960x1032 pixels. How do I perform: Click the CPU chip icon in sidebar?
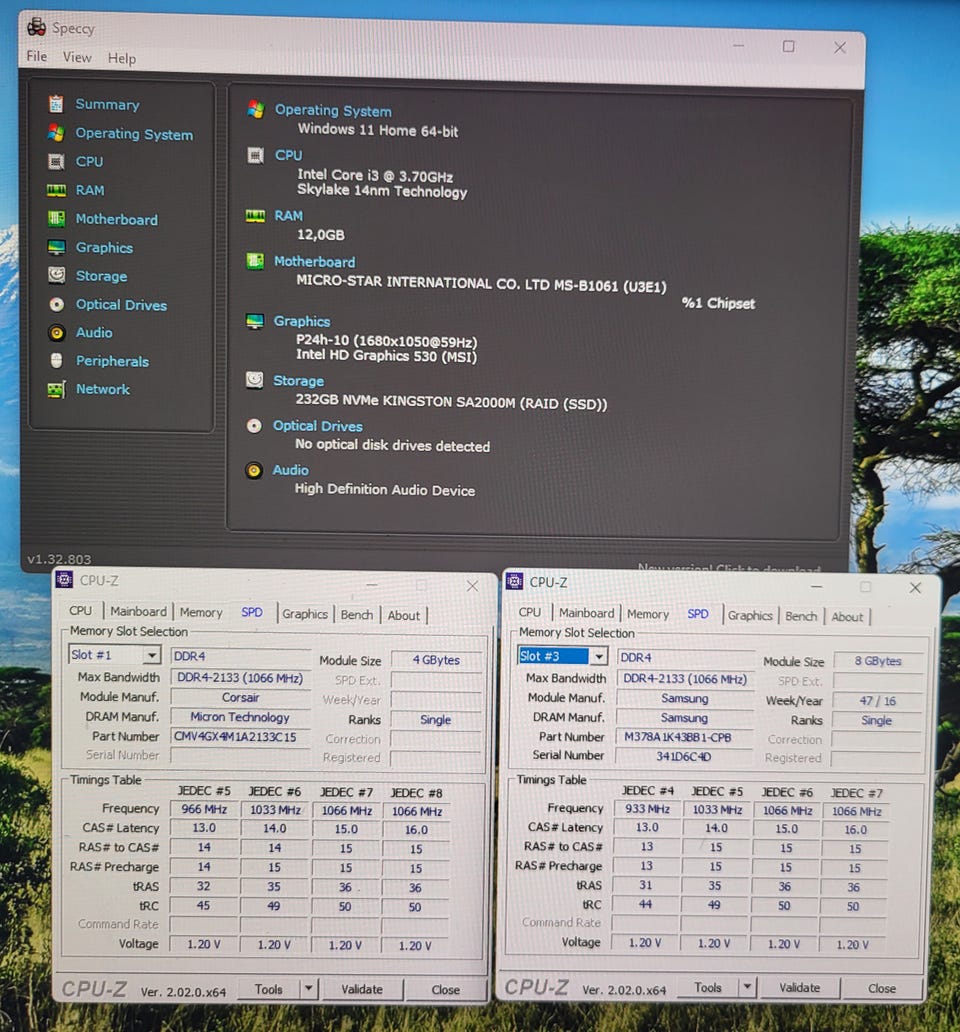point(56,161)
